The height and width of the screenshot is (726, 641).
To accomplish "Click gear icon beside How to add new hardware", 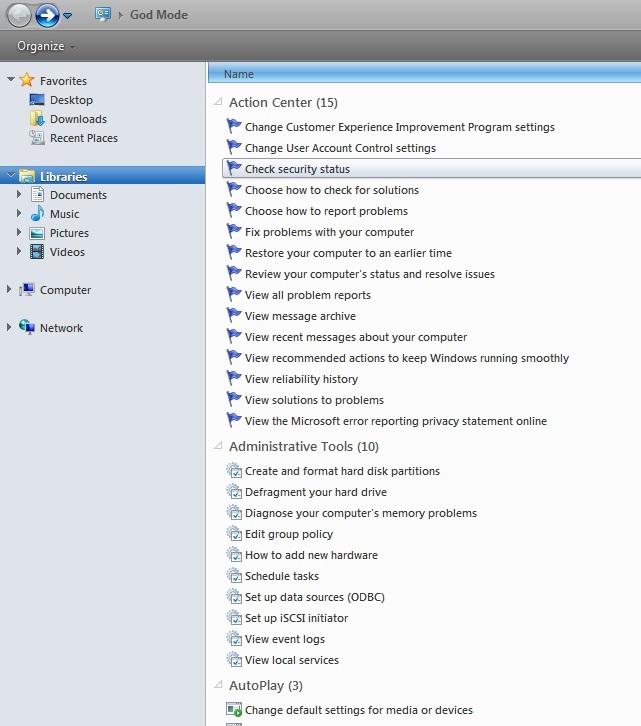I will pos(234,554).
